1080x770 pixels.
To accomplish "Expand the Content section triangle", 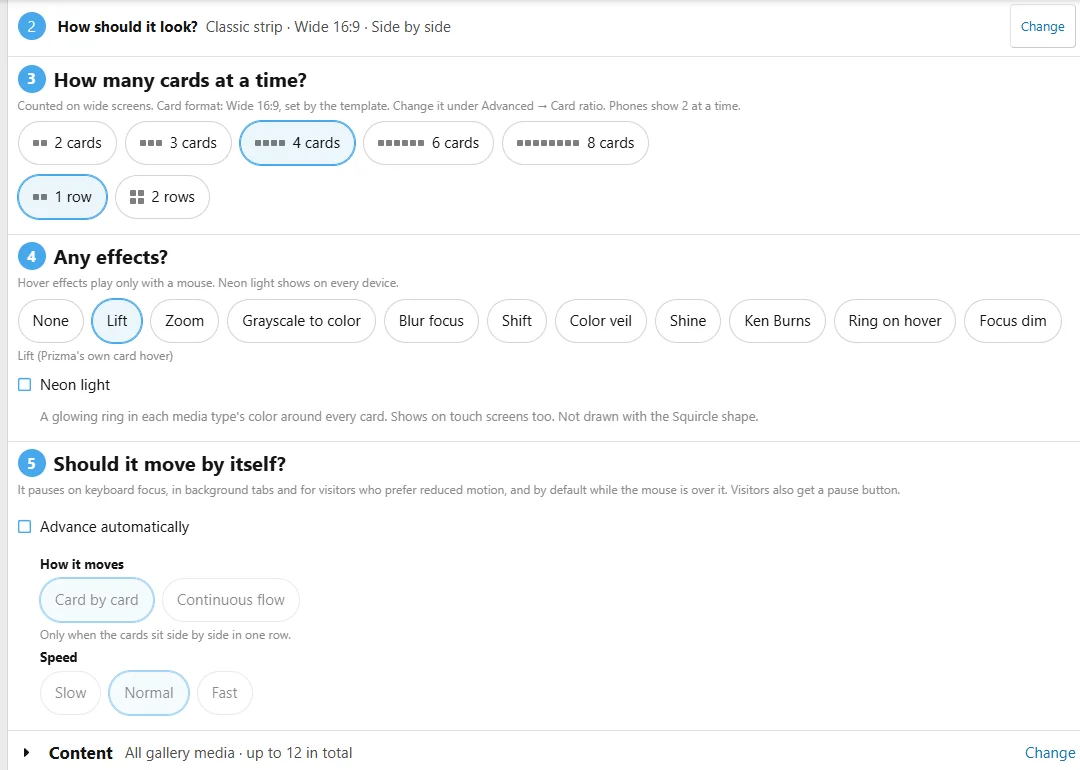I will [x=26, y=753].
